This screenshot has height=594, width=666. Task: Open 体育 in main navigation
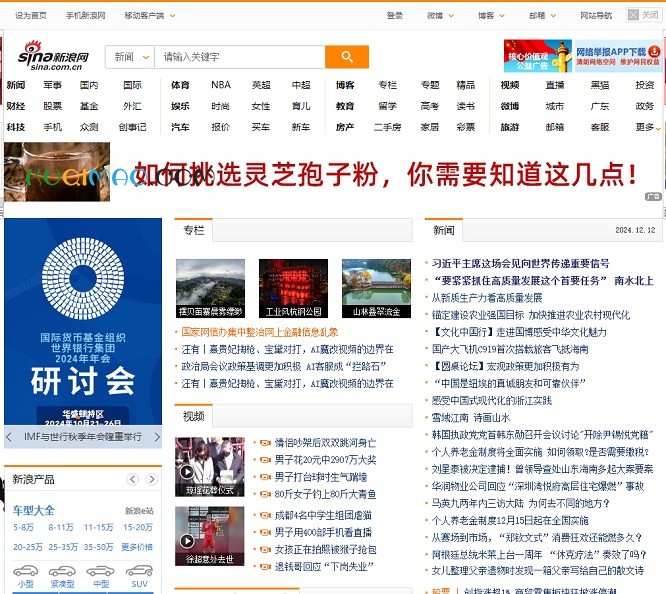click(180, 85)
